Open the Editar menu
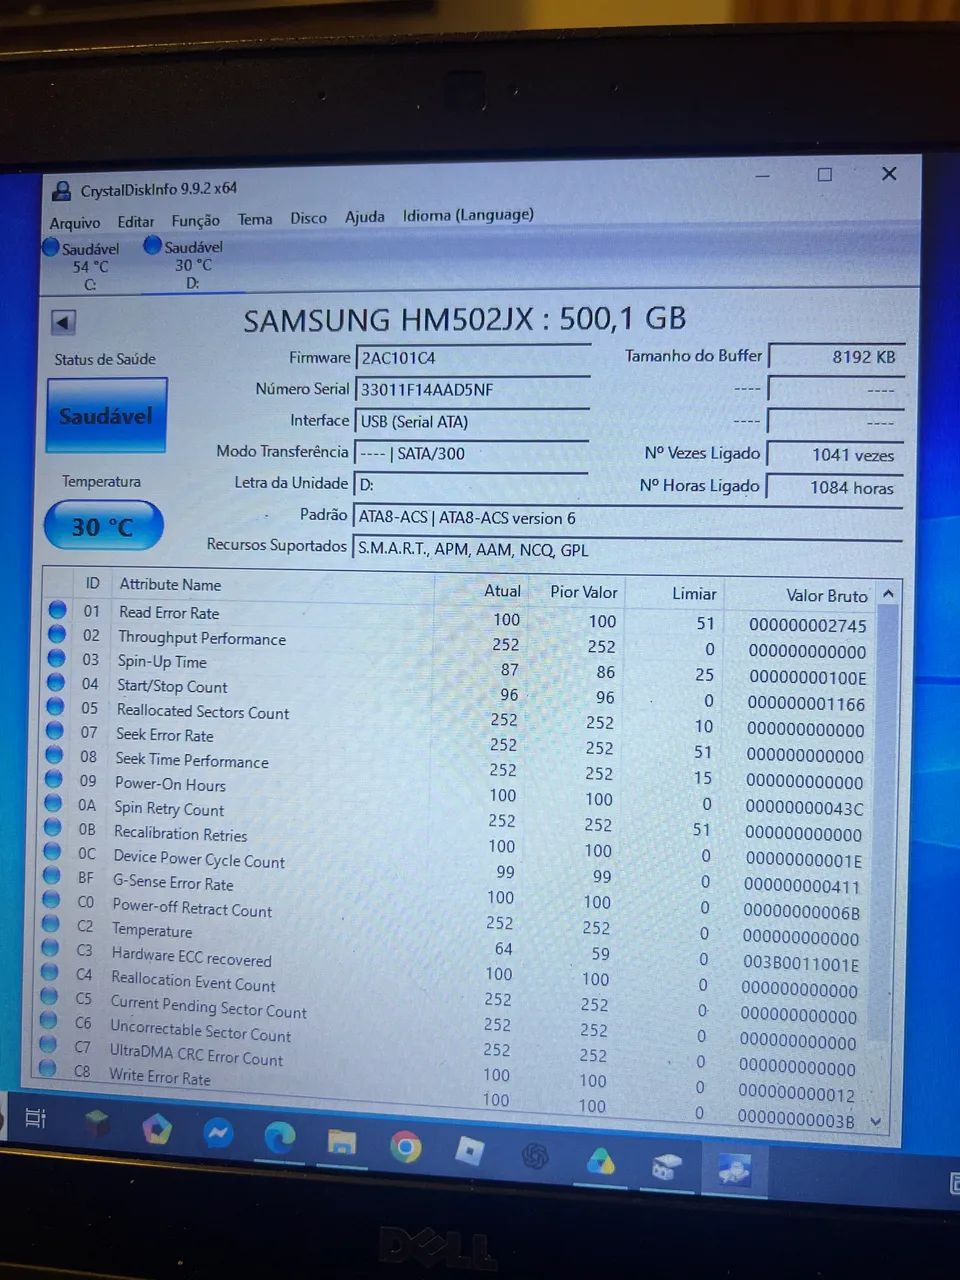 point(136,221)
